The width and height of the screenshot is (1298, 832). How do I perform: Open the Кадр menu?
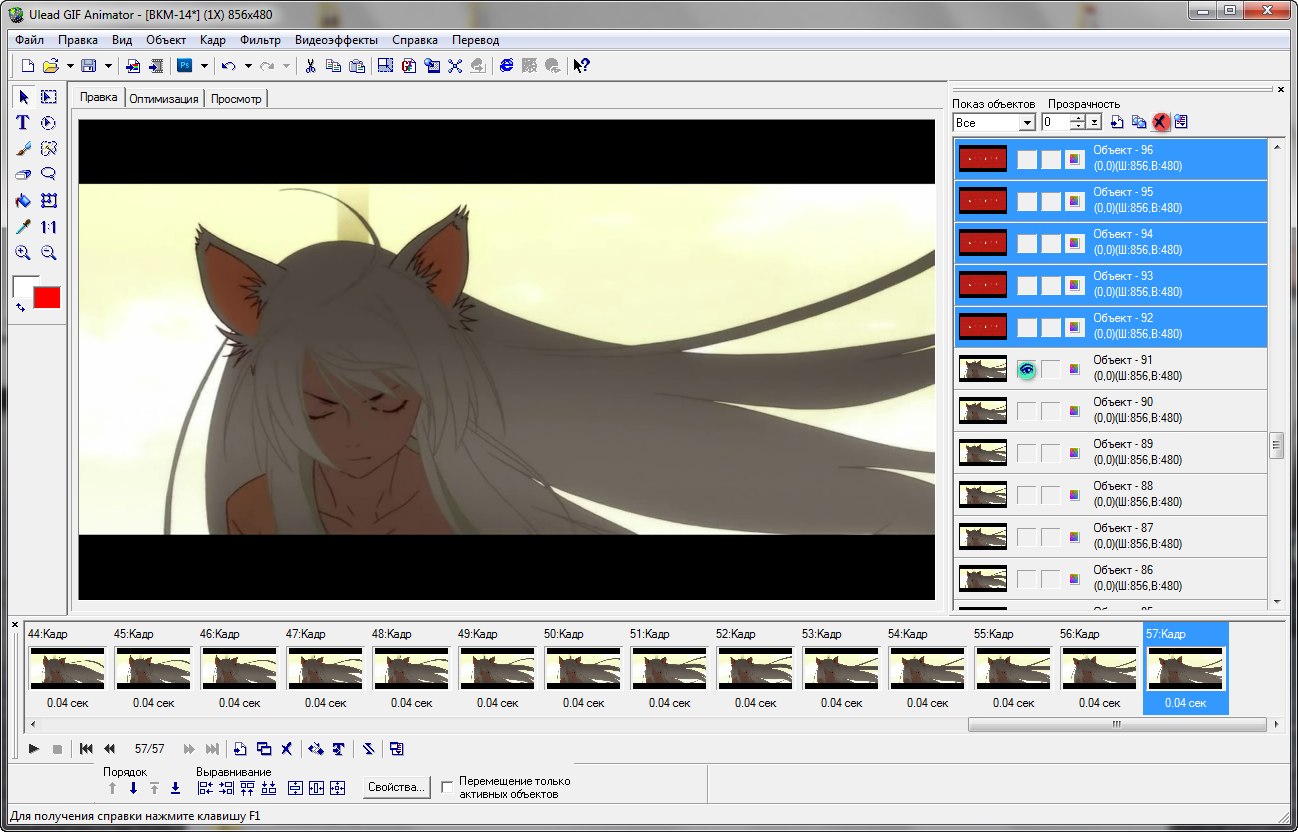click(212, 40)
